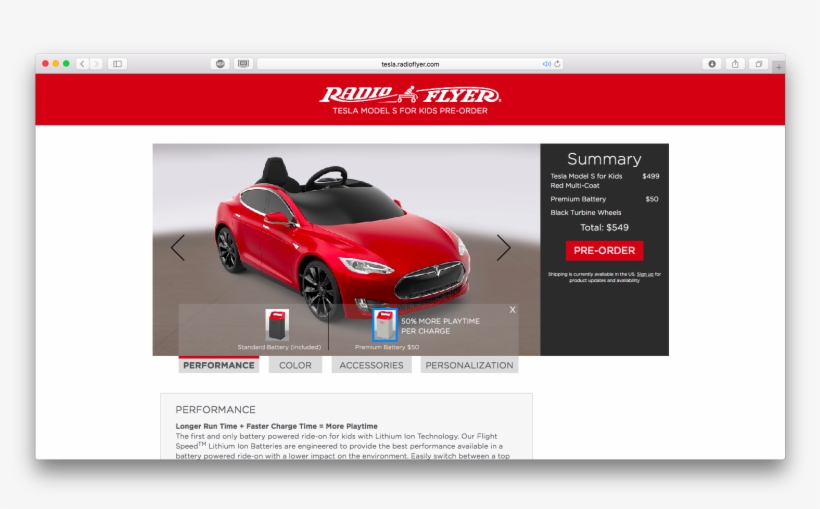Switch to the Color tab
This screenshot has height=509, width=820.
point(295,365)
